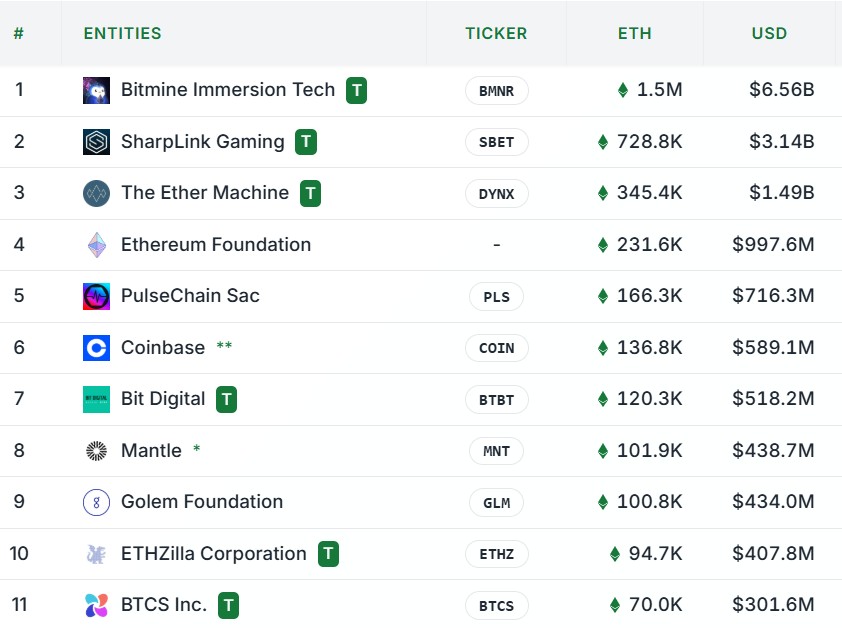Click the BTCS Inc. colorful logo
The width and height of the screenshot is (842, 628).
(x=96, y=605)
